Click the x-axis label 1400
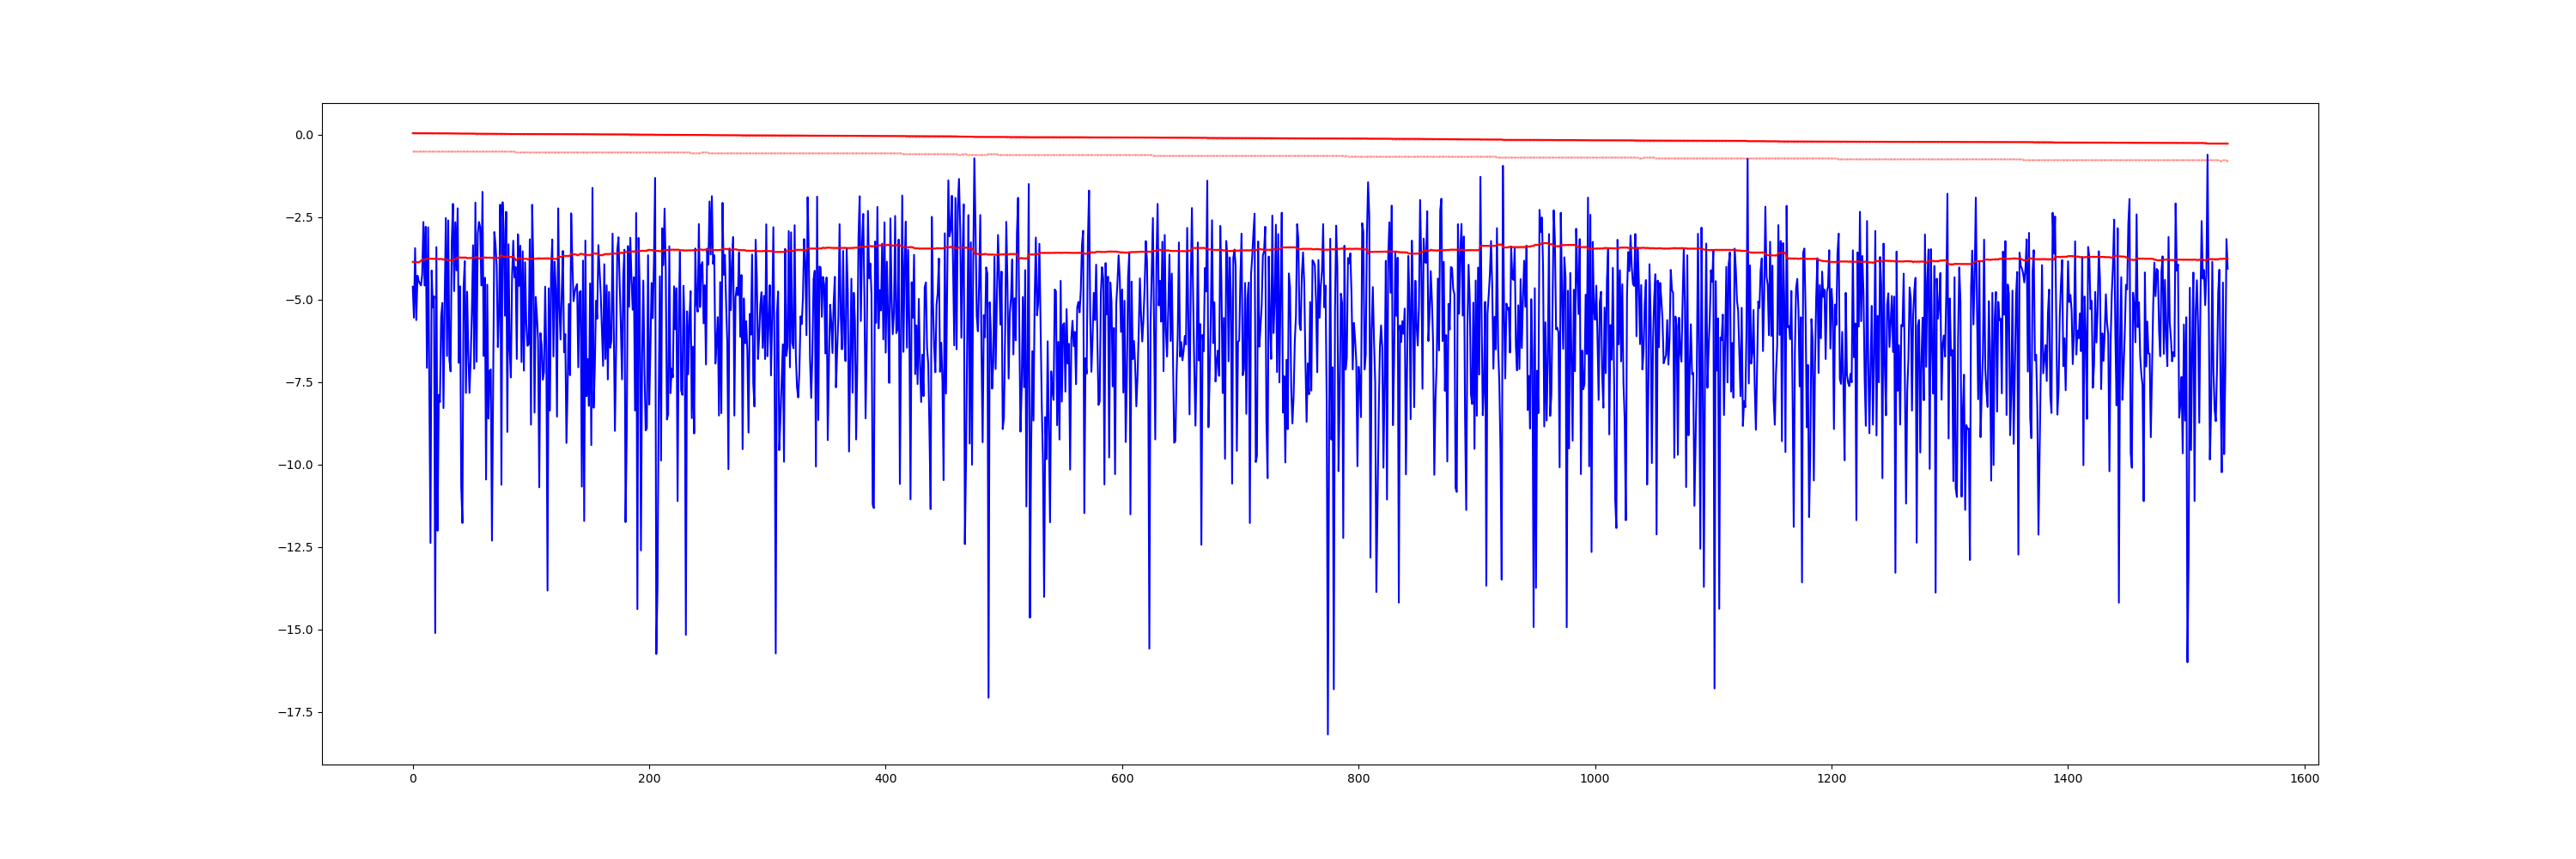Viewport: 2576px width, 859px height. [x=2068, y=779]
